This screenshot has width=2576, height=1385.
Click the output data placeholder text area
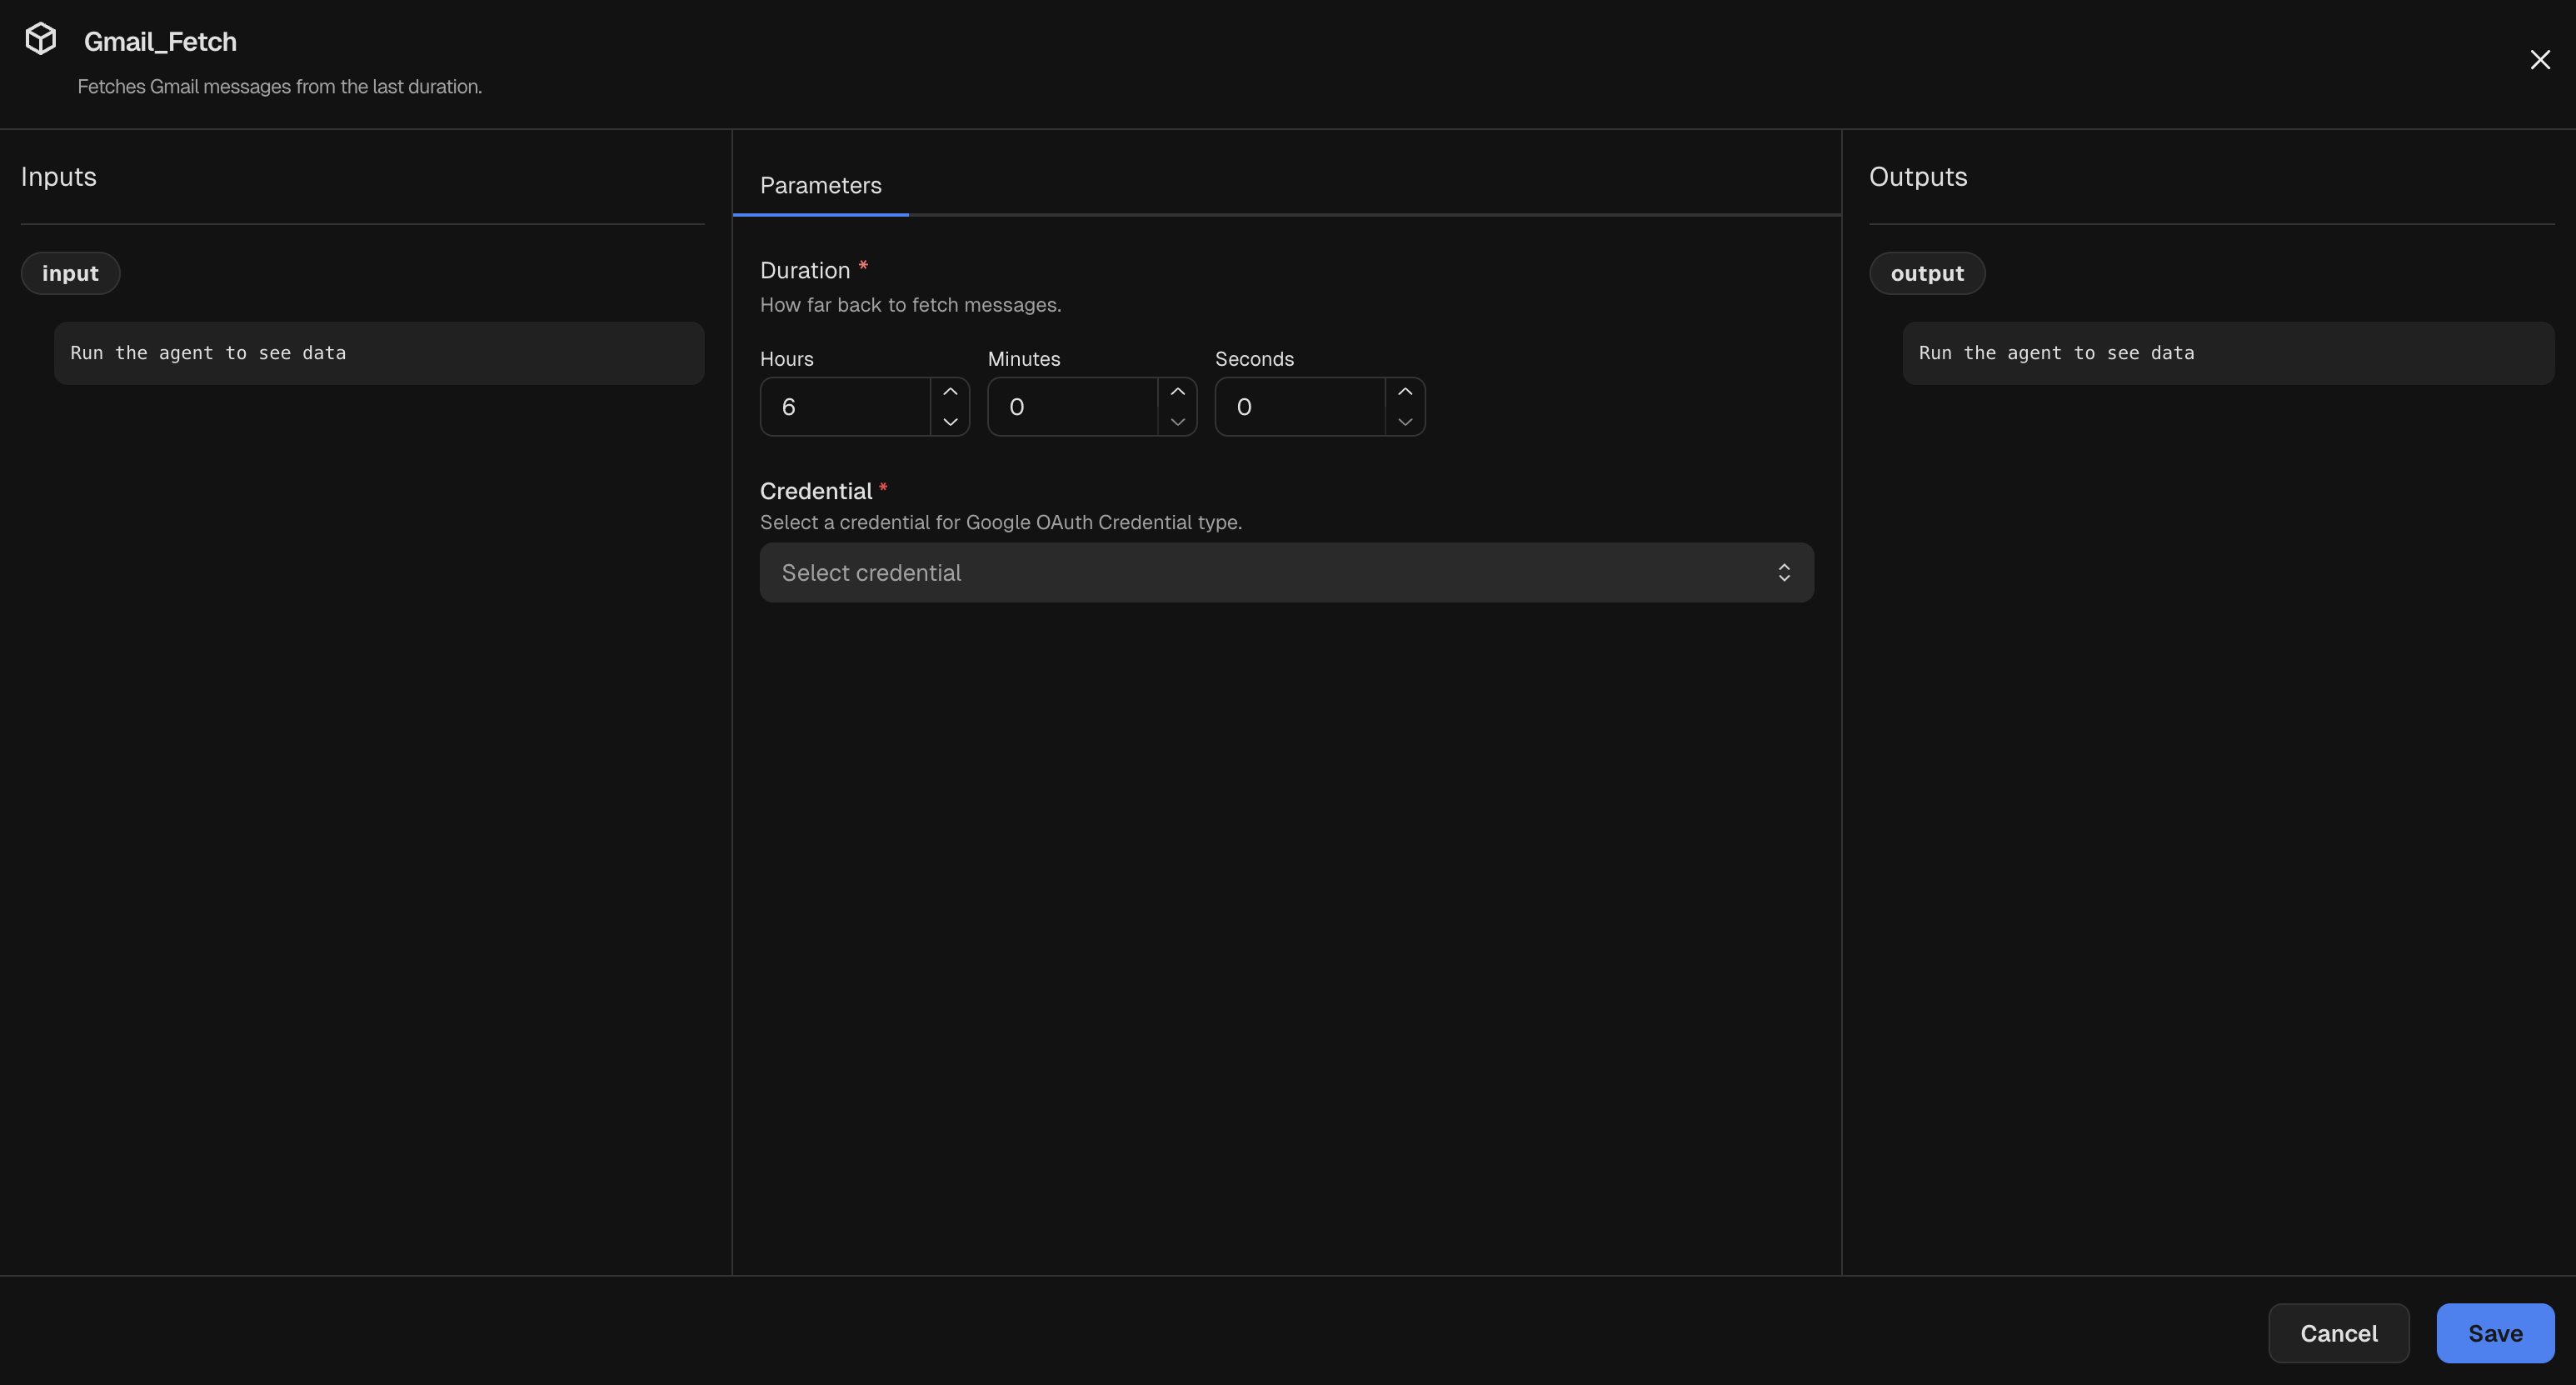[x=2227, y=352]
